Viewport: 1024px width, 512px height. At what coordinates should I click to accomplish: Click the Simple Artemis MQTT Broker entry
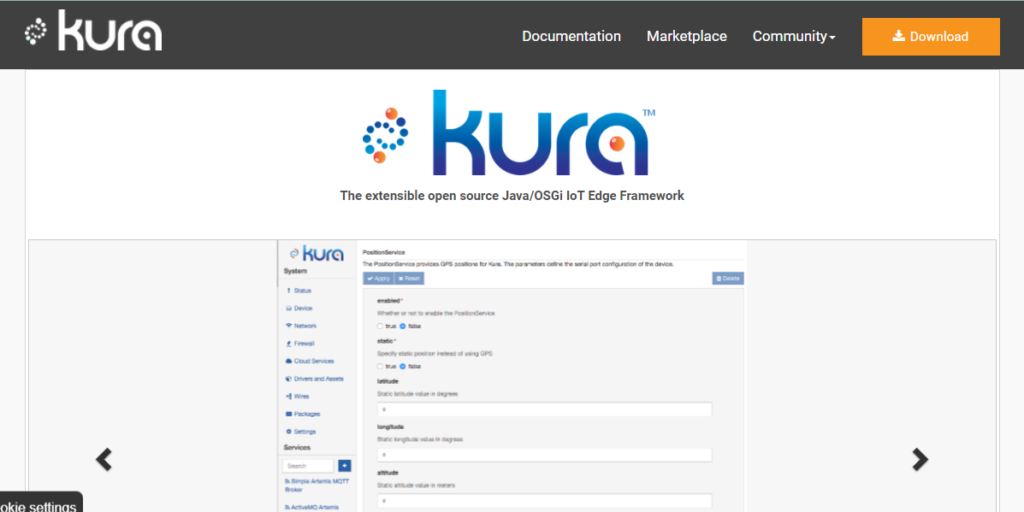pyautogui.click(x=317, y=485)
